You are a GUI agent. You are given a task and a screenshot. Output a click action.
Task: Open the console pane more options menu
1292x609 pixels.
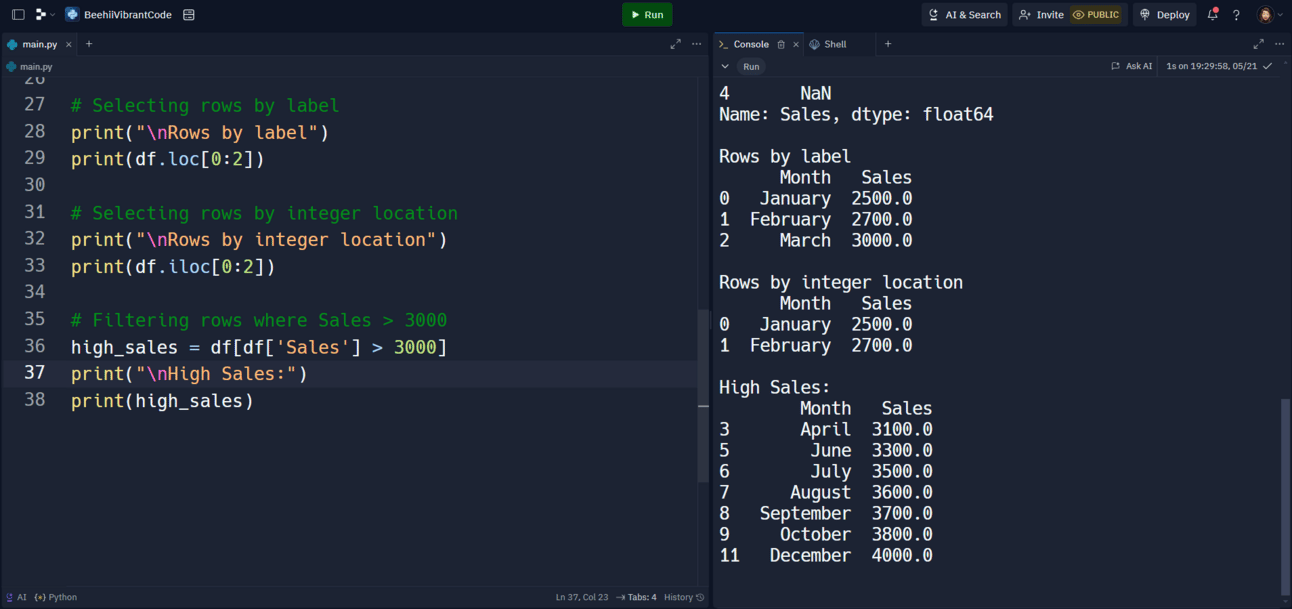pos(1280,44)
